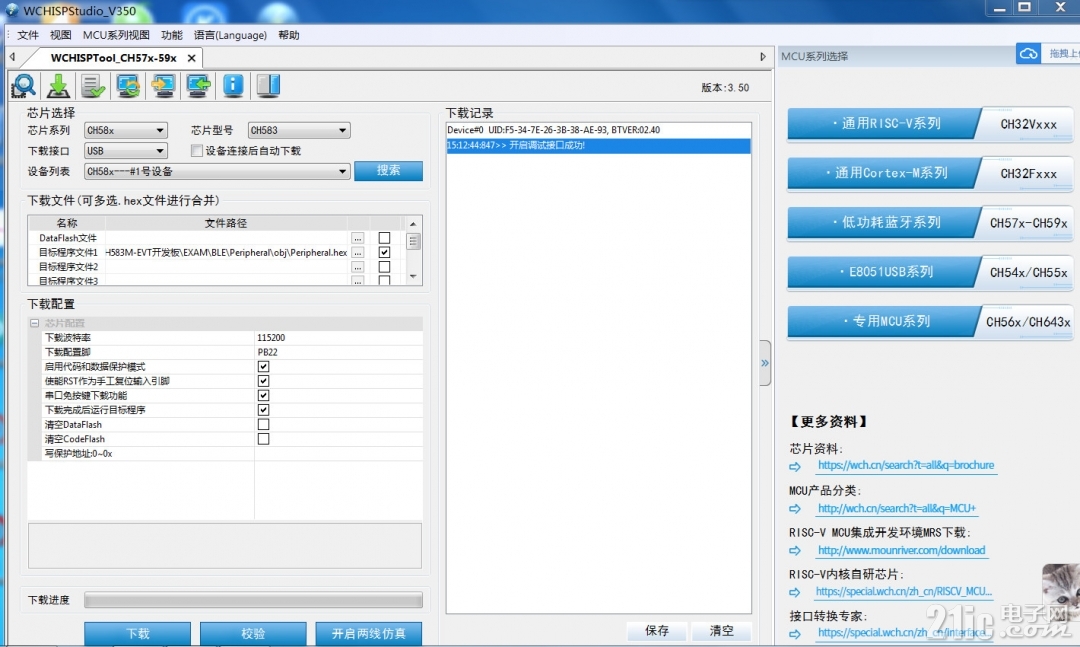Click the 下载 button
Viewport: 1080px width, 647px height.
138,633
